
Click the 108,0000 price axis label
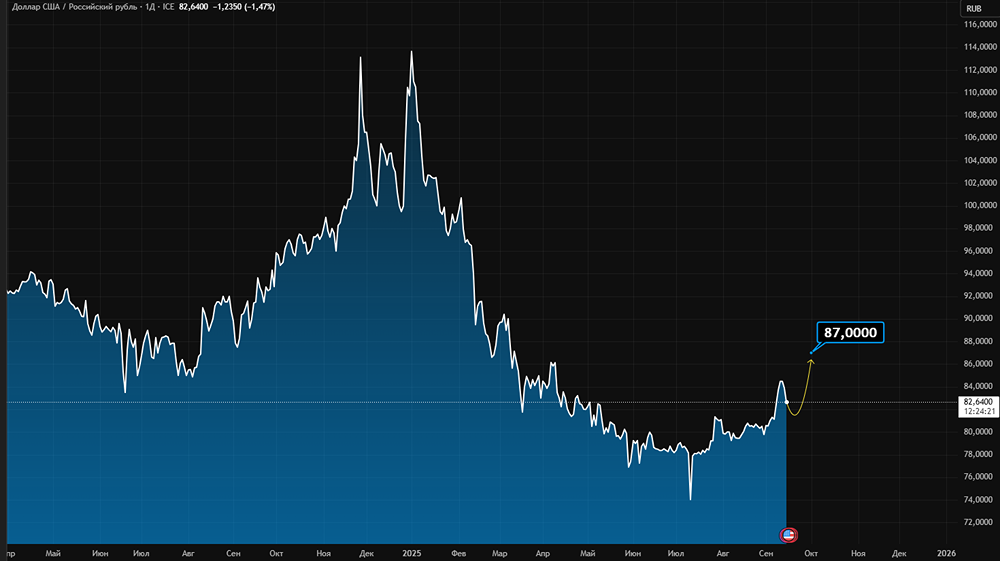980,115
